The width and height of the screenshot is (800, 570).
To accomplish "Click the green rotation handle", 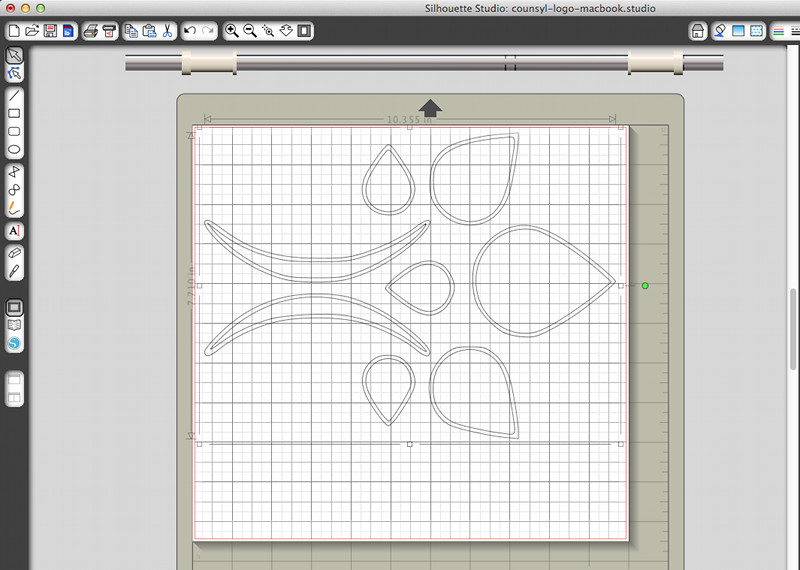I will tap(645, 286).
